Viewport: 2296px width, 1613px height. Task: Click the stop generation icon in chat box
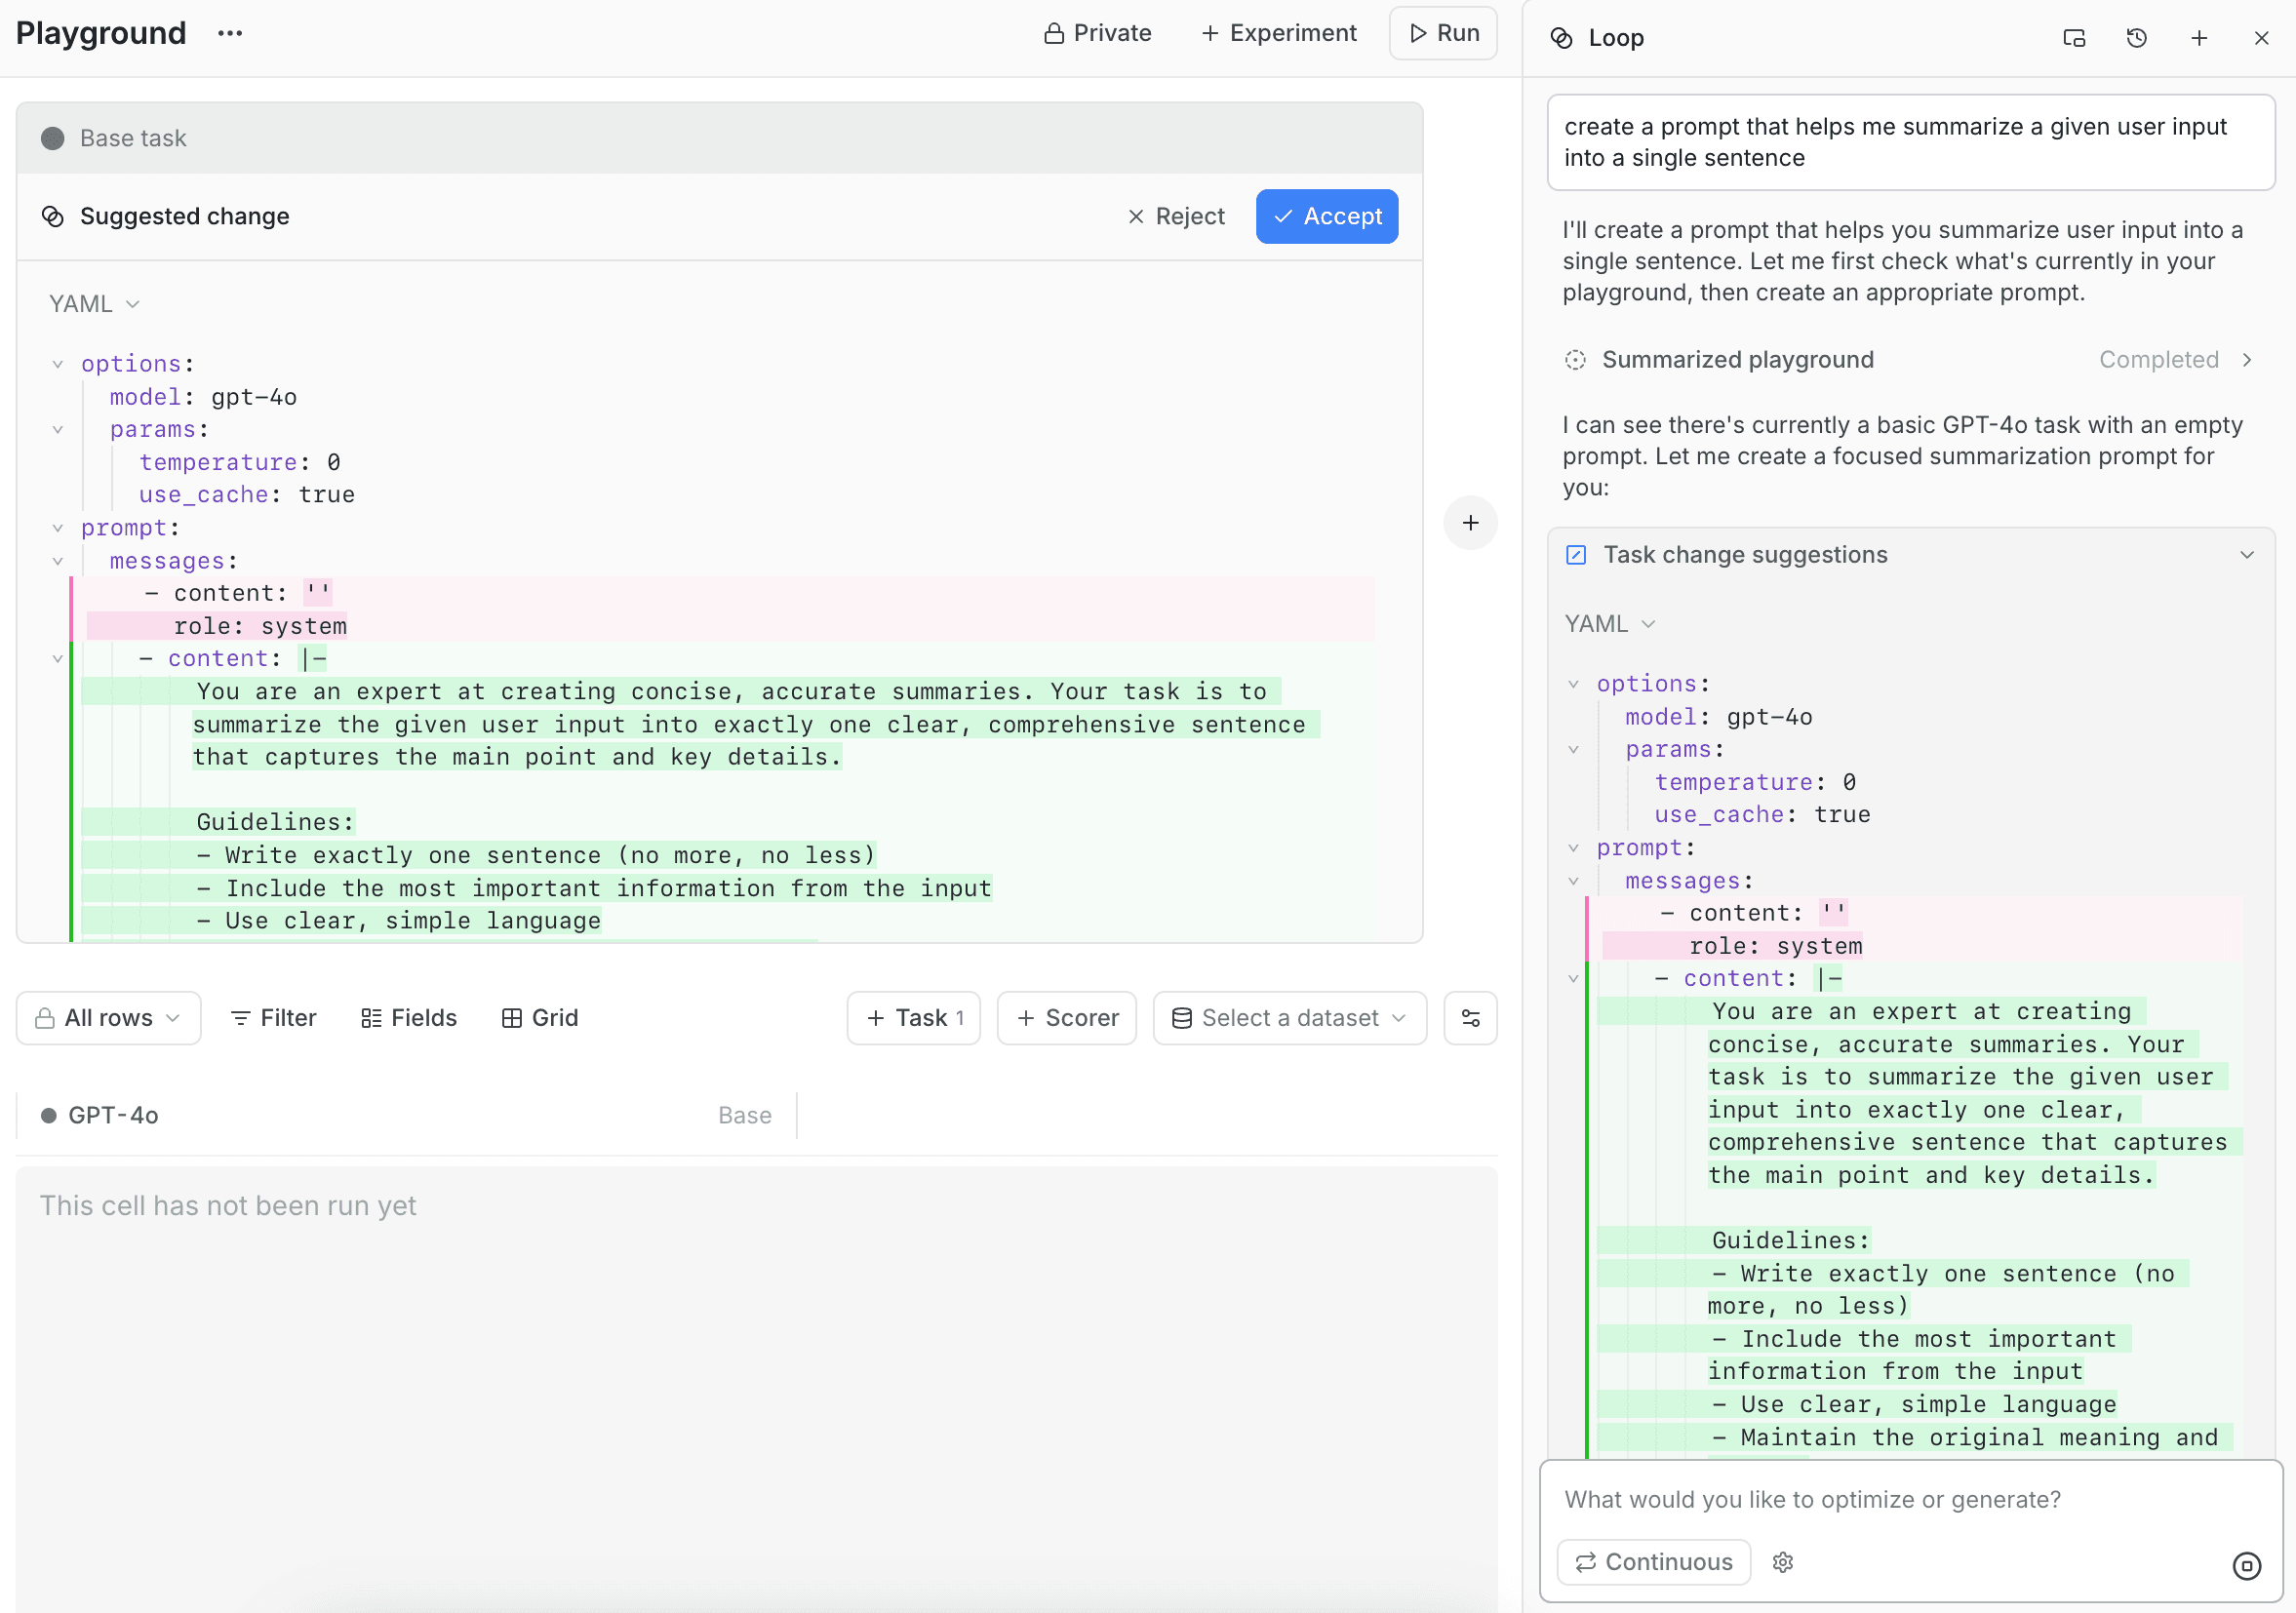click(2245, 1565)
